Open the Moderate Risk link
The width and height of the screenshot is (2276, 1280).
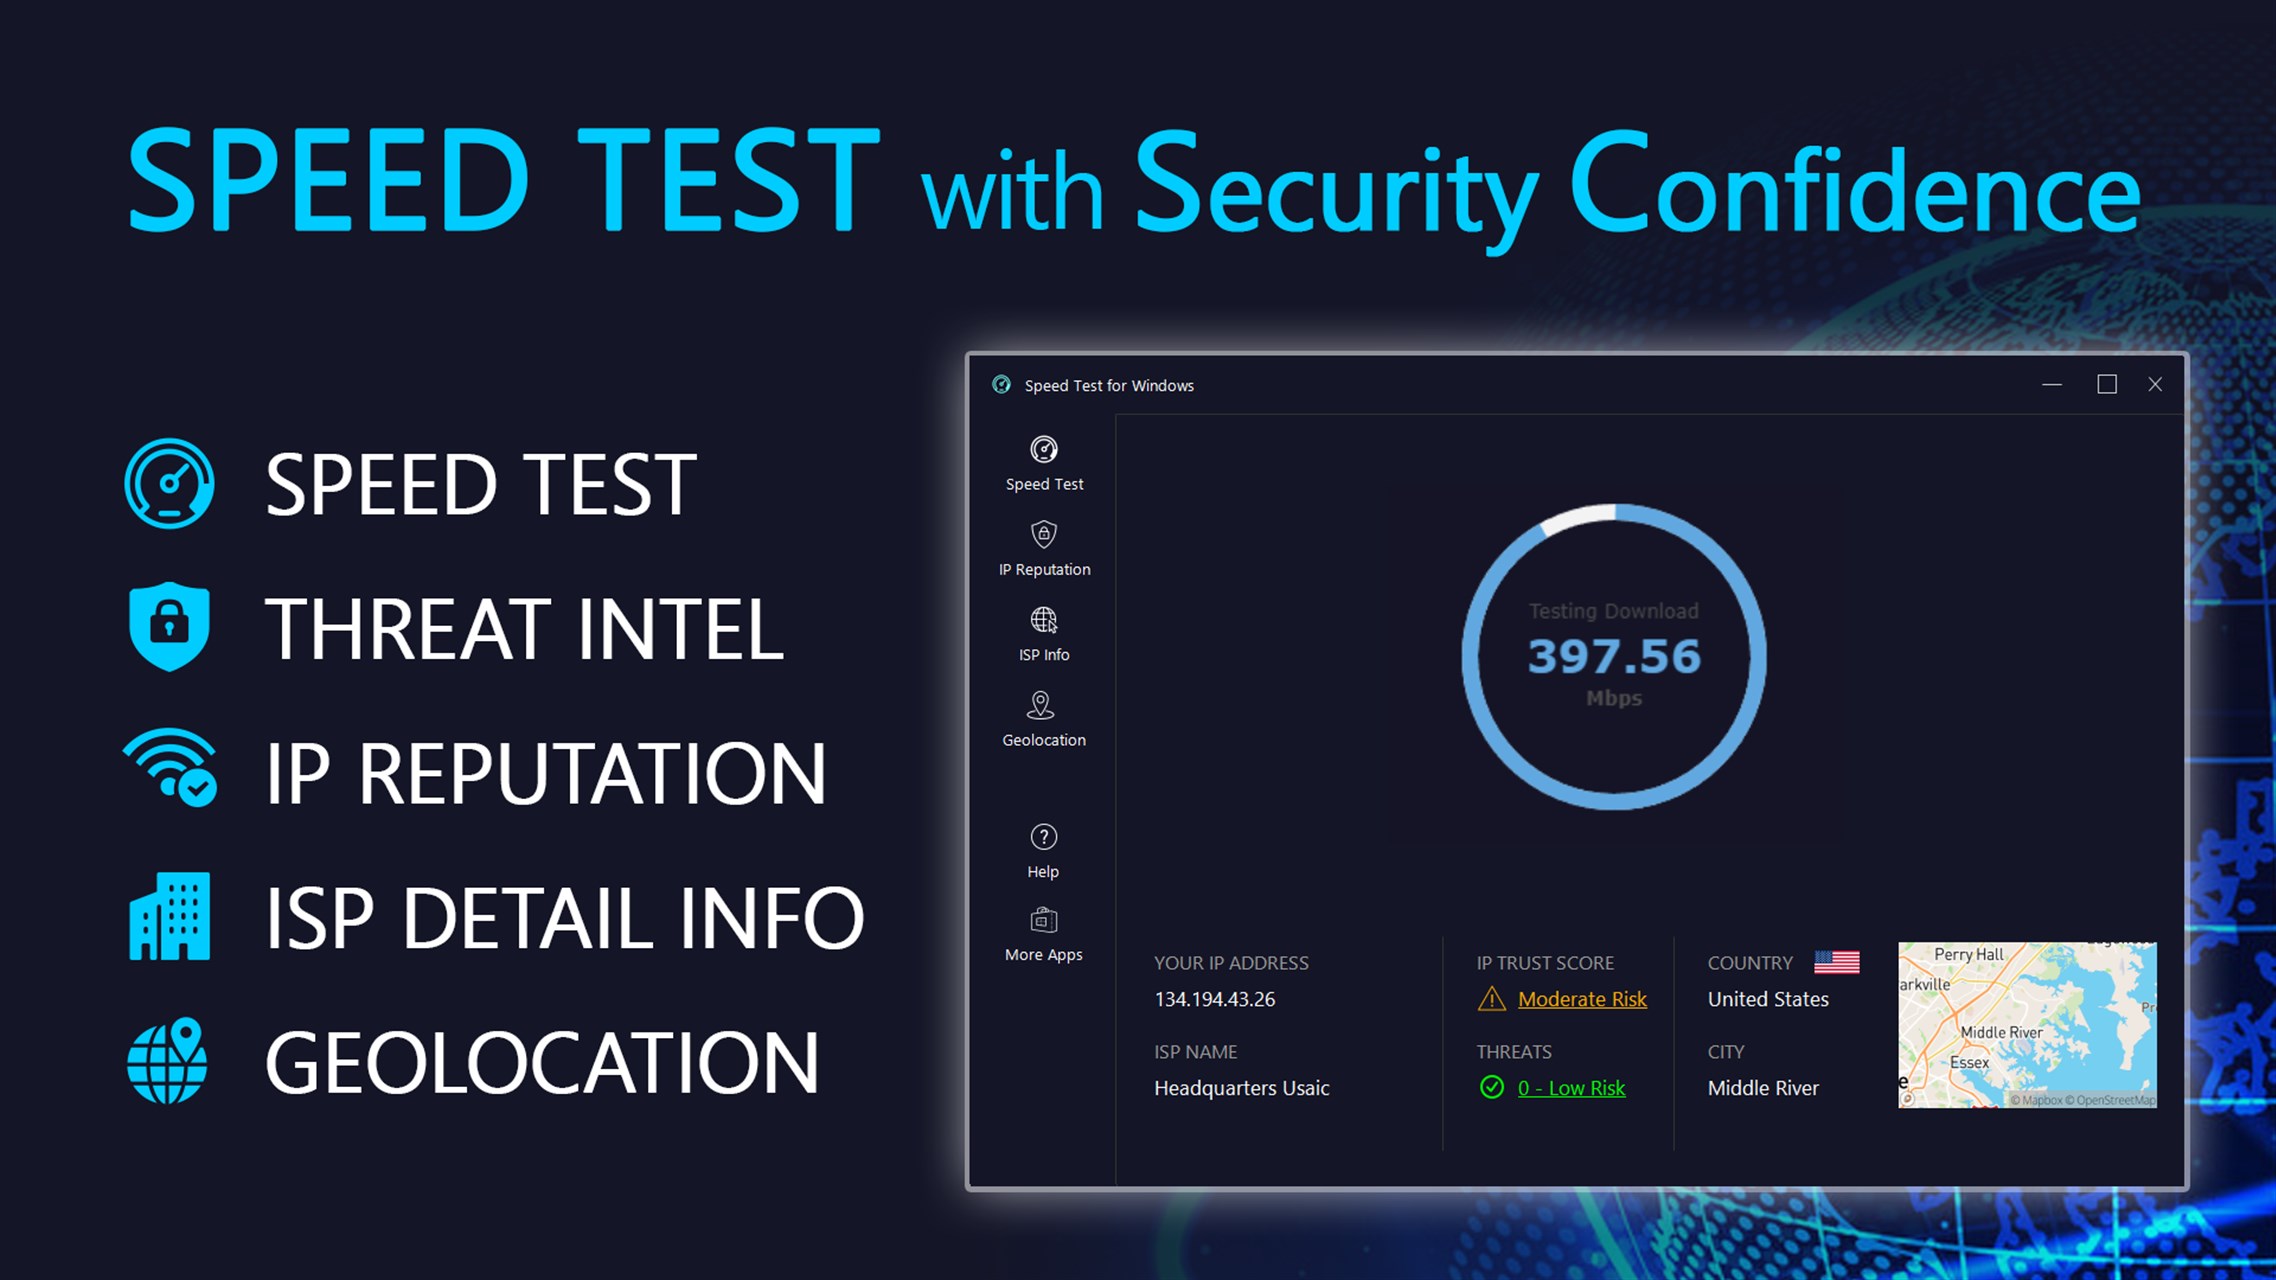(x=1582, y=999)
